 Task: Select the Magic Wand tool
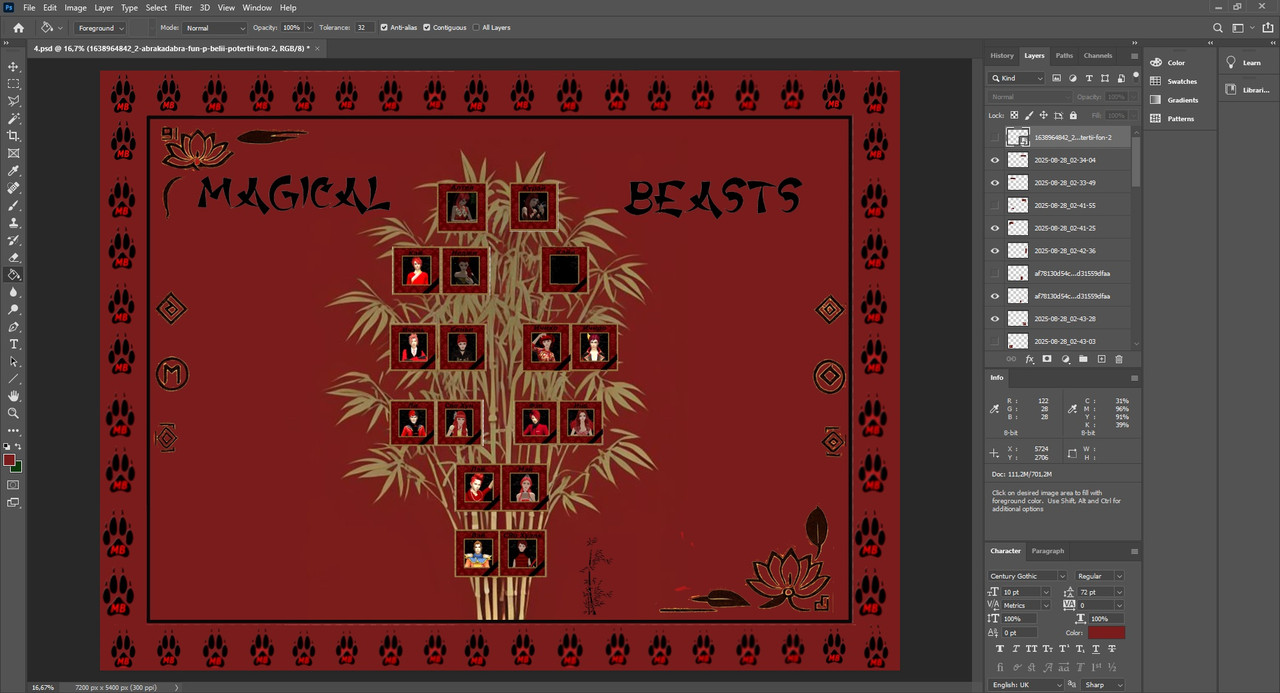click(x=14, y=118)
